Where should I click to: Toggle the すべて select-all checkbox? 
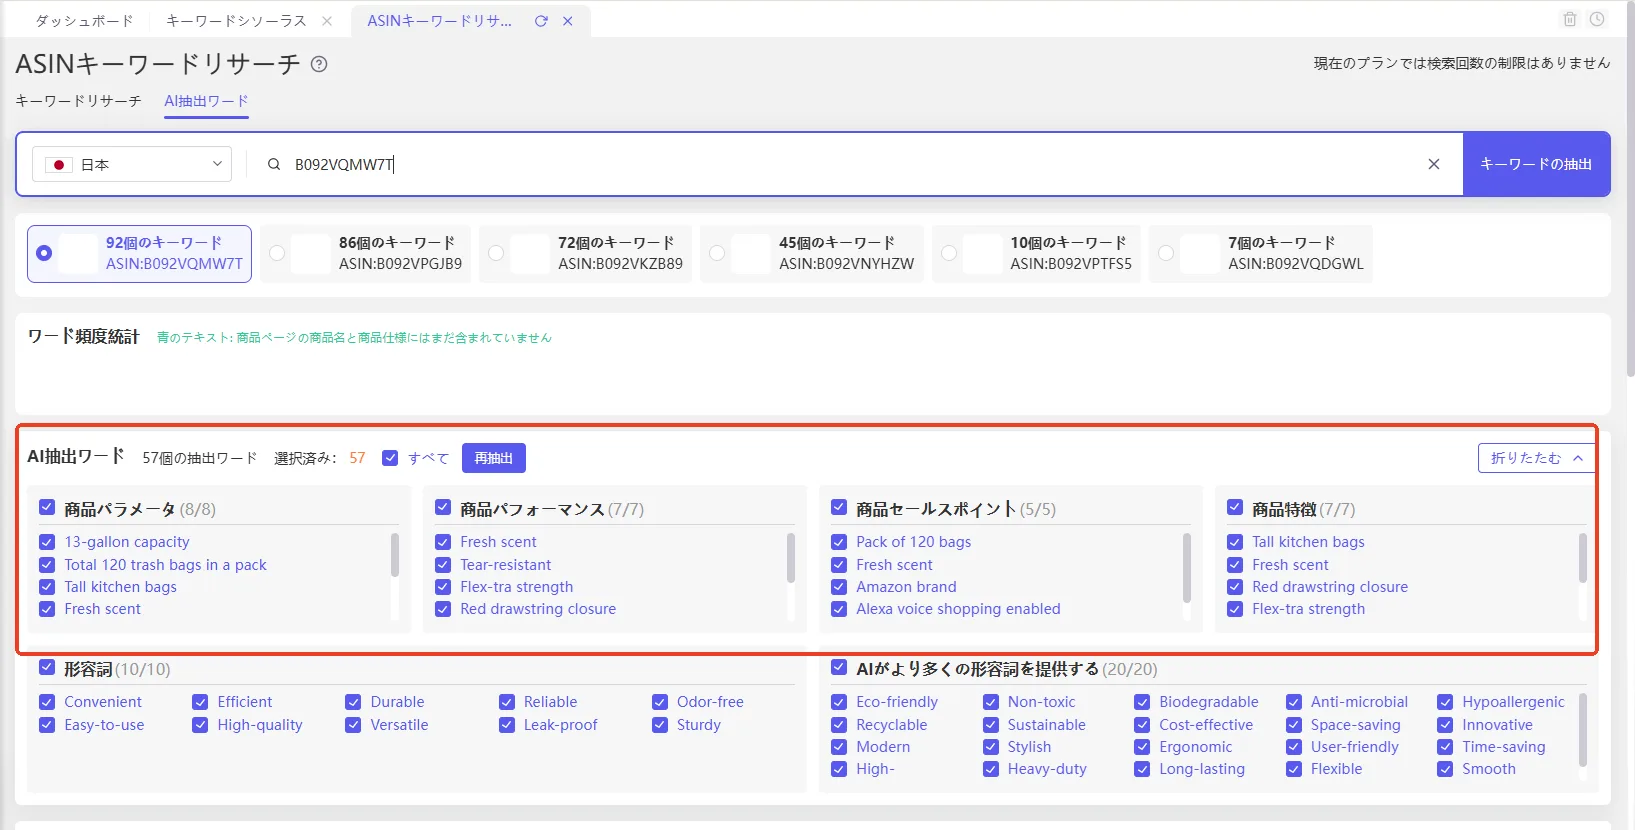pyautogui.click(x=390, y=458)
